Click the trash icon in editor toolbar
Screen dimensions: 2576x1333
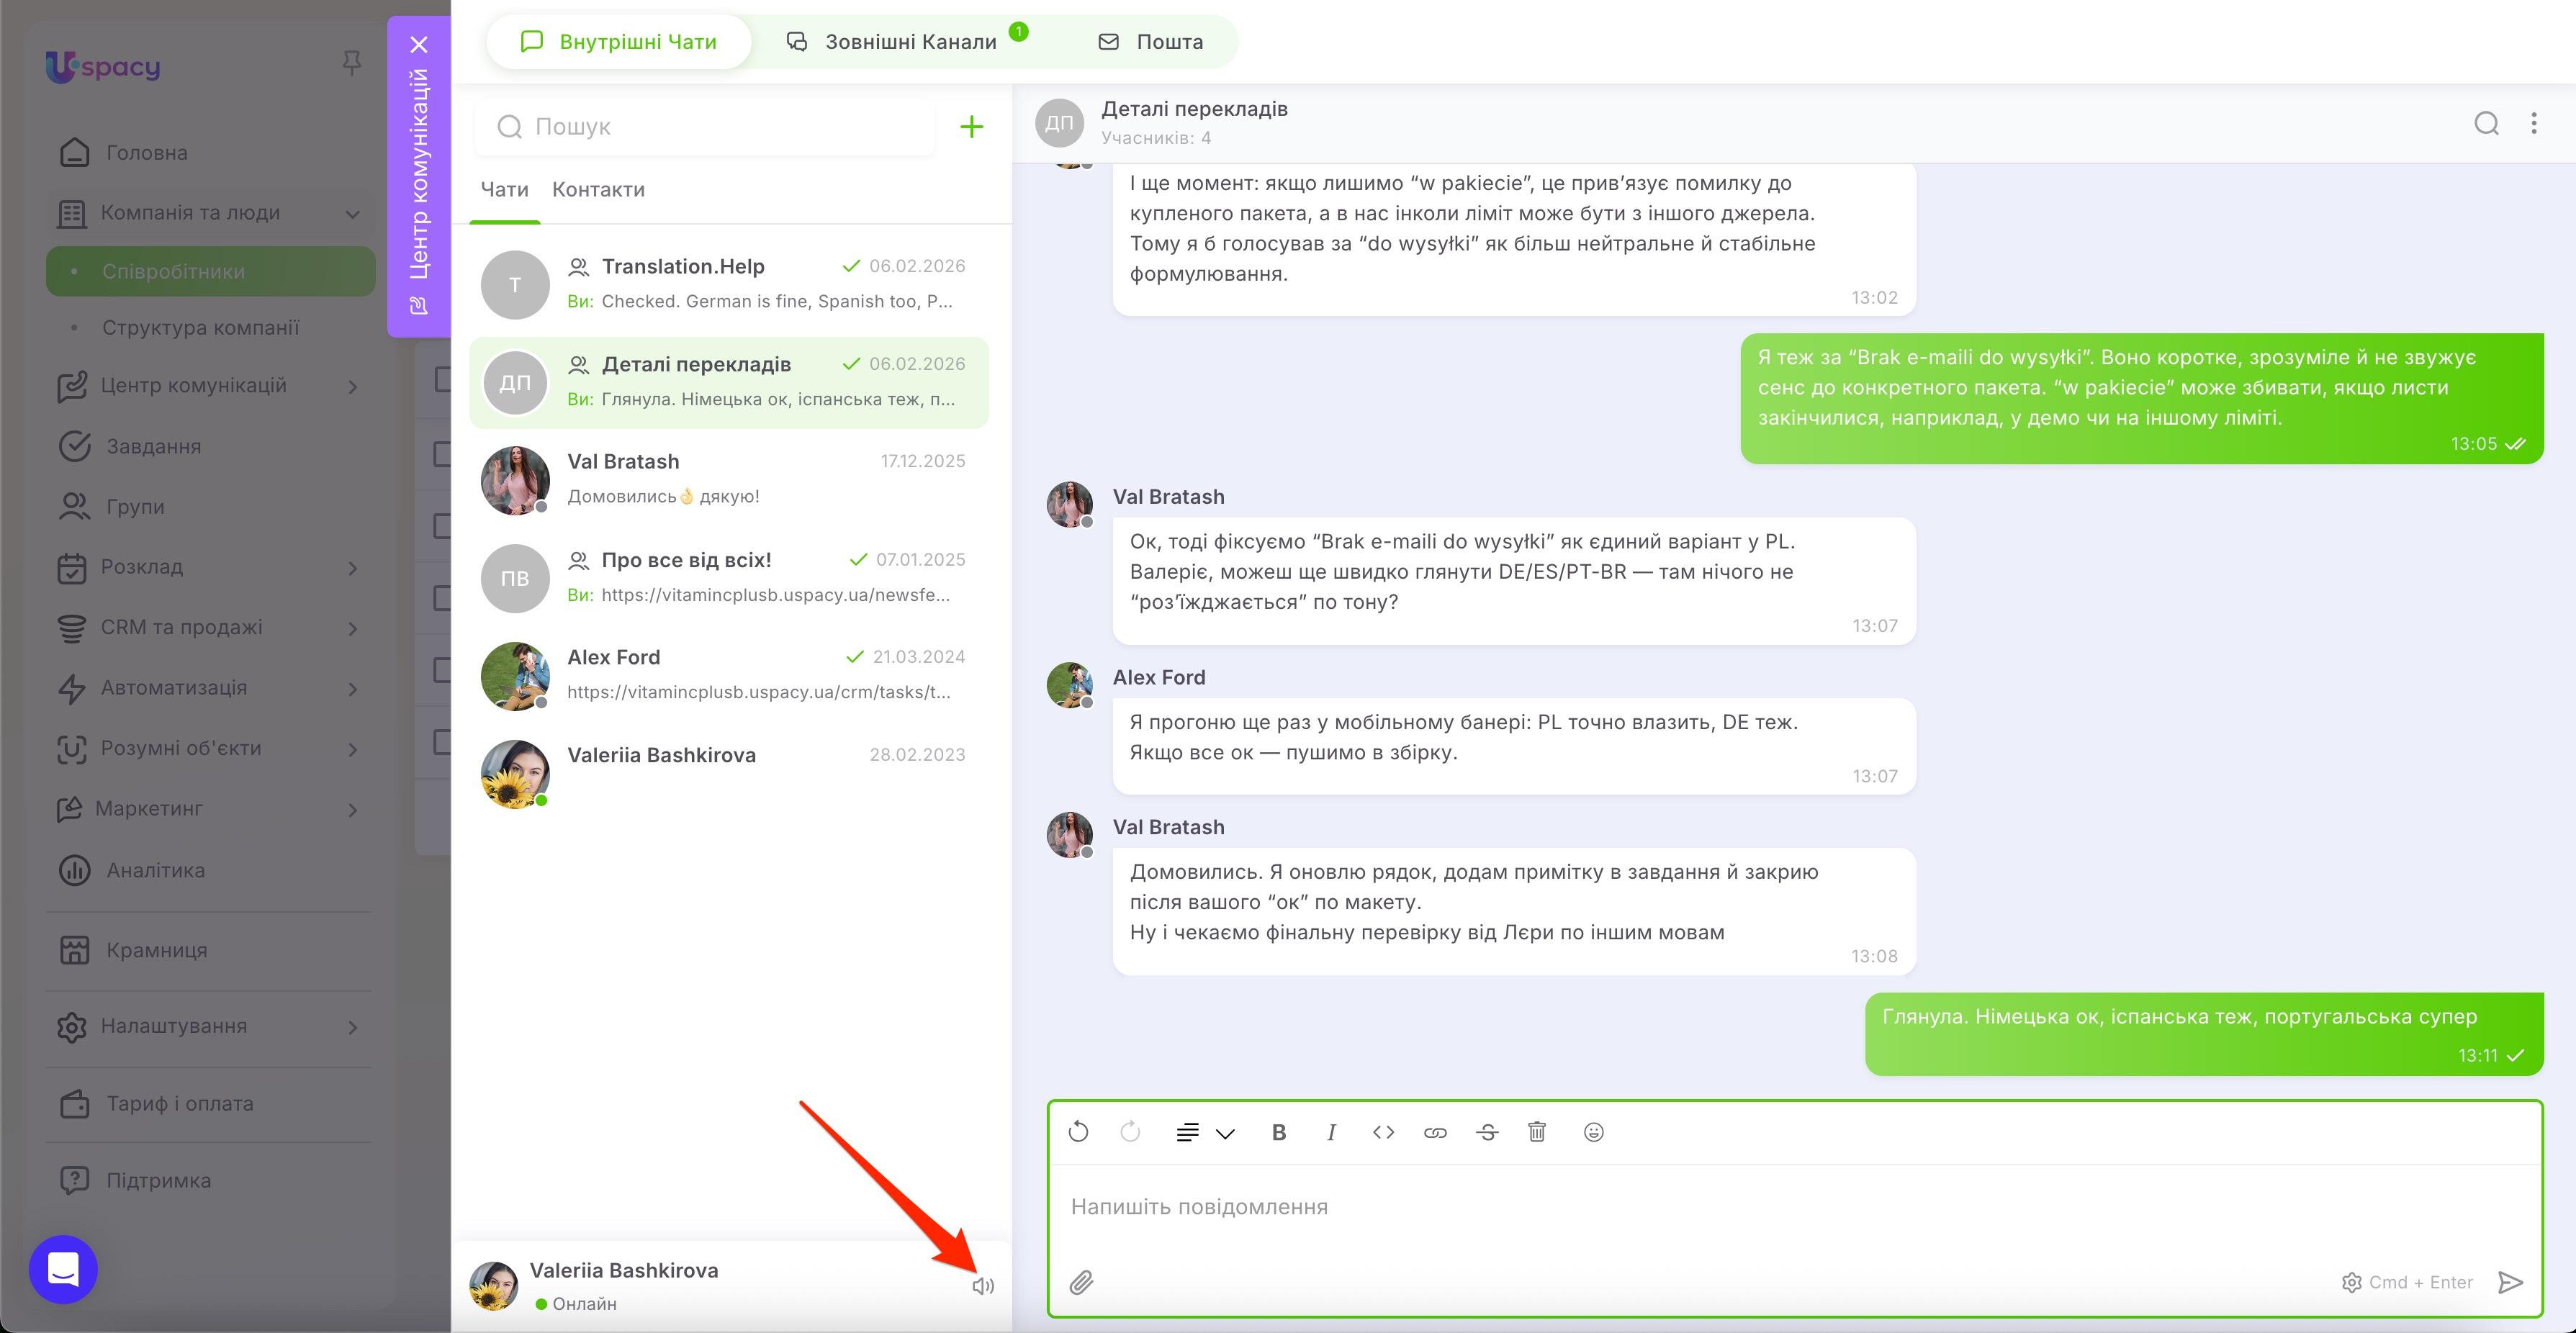[x=1537, y=1132]
